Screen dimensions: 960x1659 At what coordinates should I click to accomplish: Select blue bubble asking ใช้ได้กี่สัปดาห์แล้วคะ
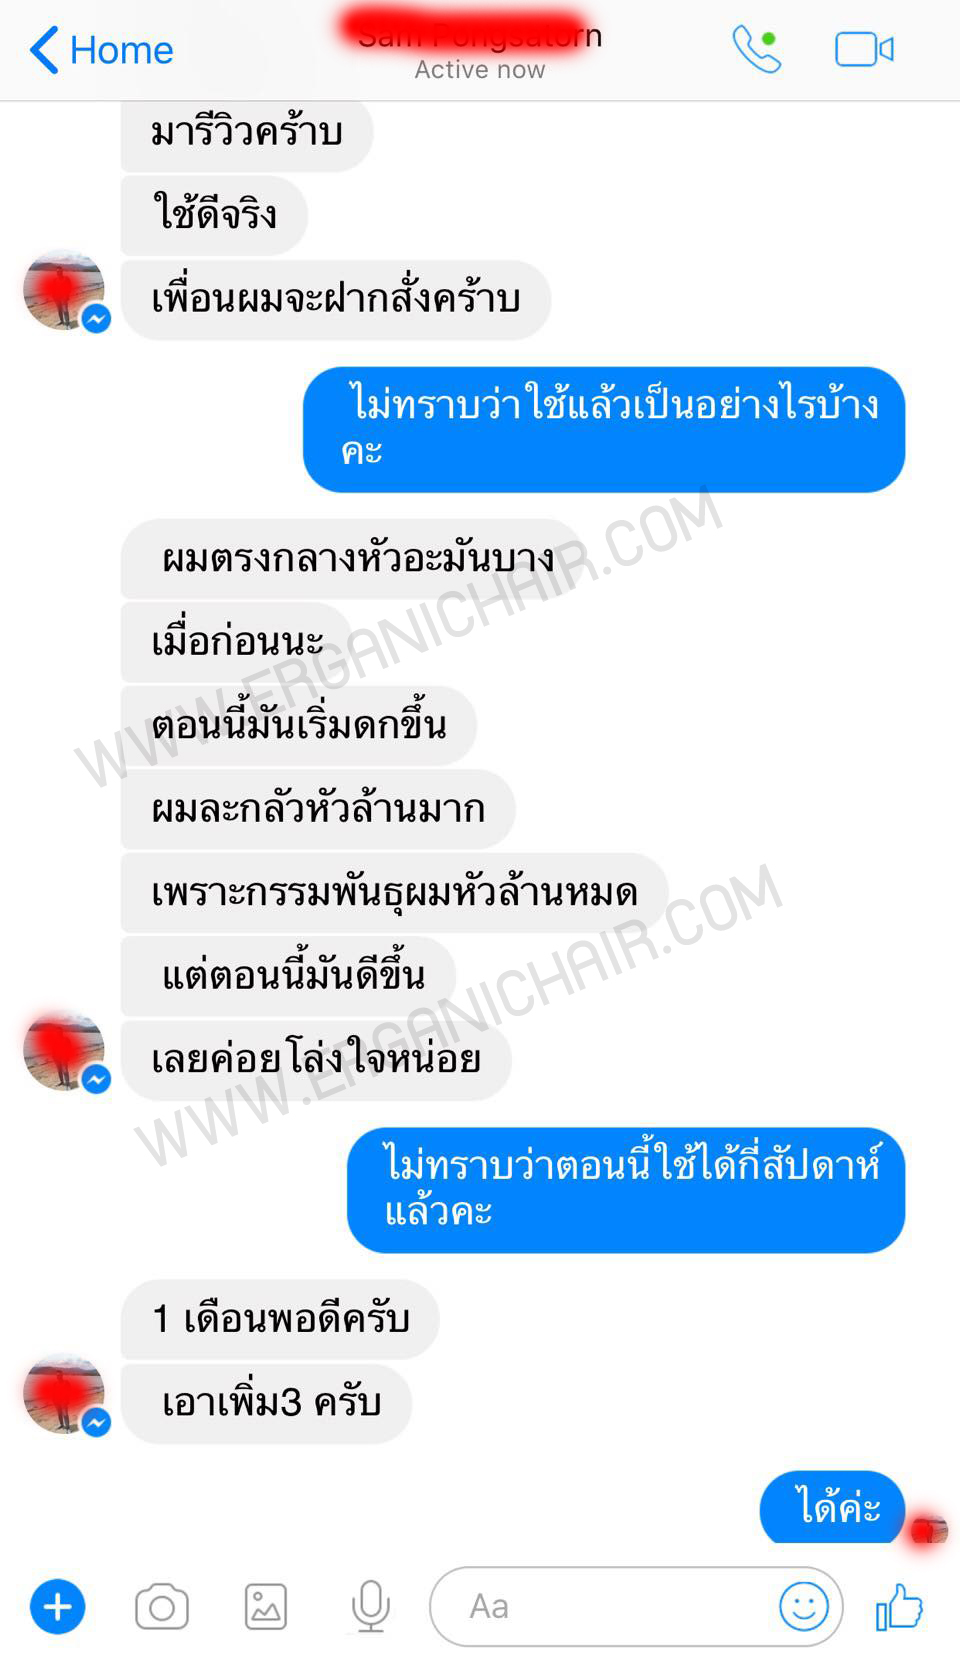[626, 1190]
